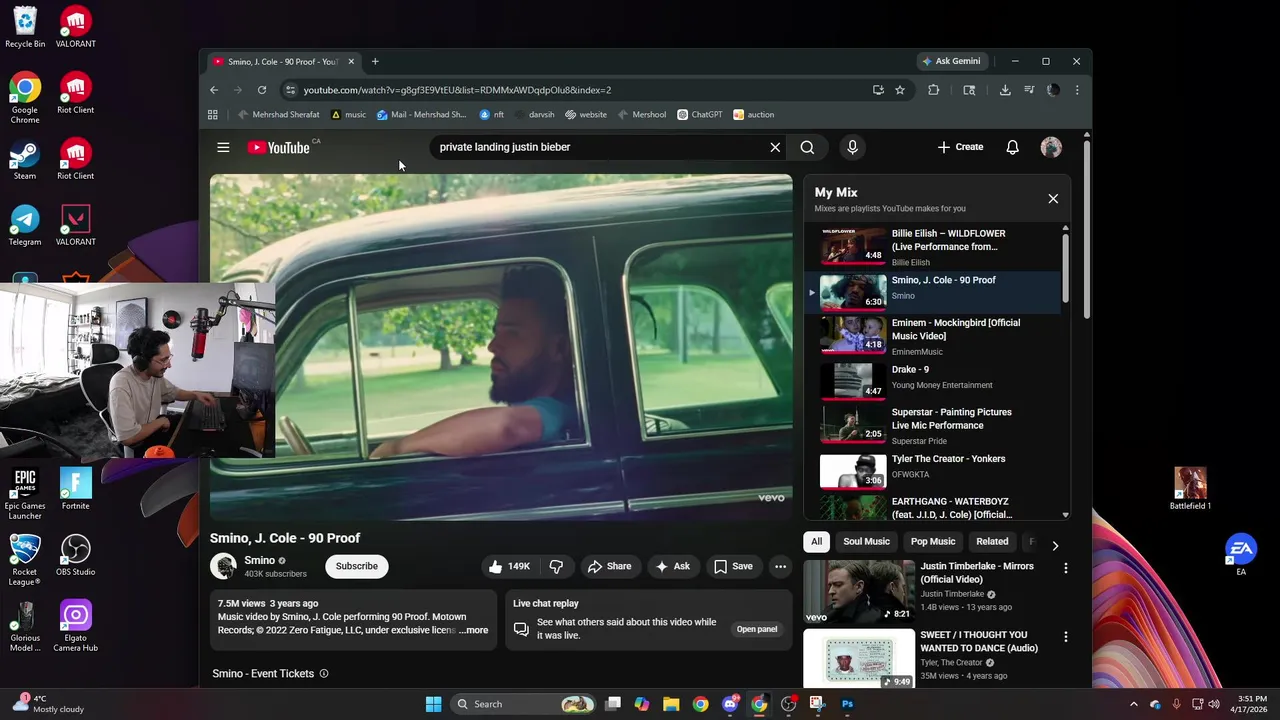Open options for Justin Timberlake Mirrors video
Image resolution: width=1280 pixels, height=720 pixels.
1065,568
